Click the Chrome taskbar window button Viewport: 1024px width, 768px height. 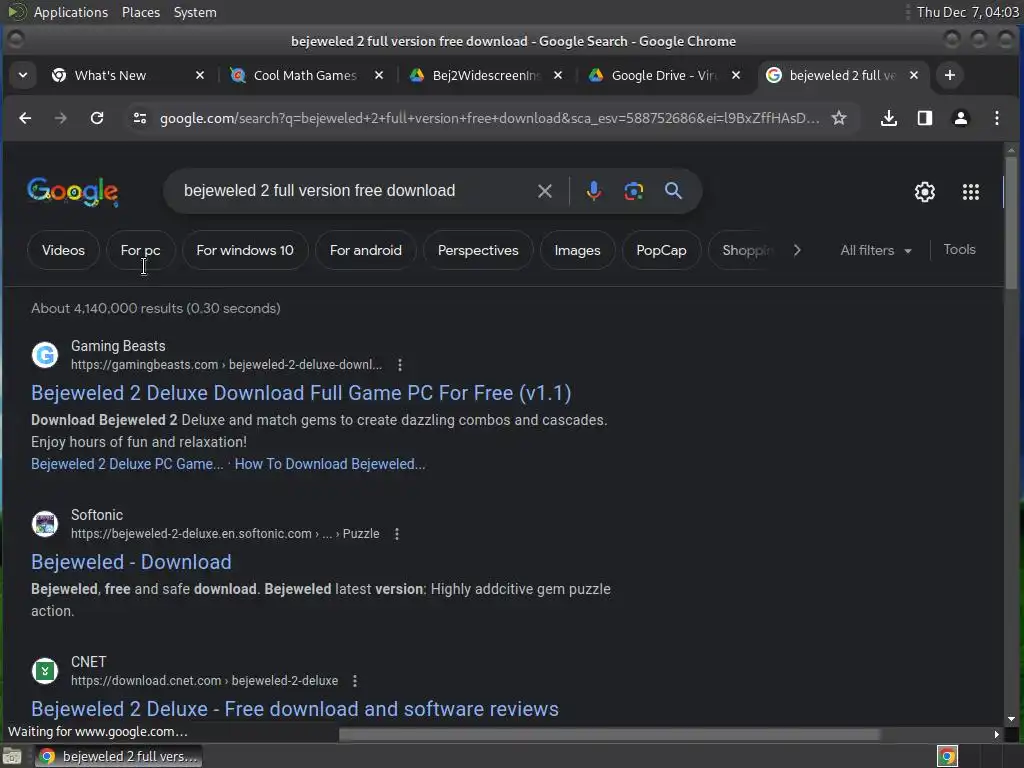[118, 756]
